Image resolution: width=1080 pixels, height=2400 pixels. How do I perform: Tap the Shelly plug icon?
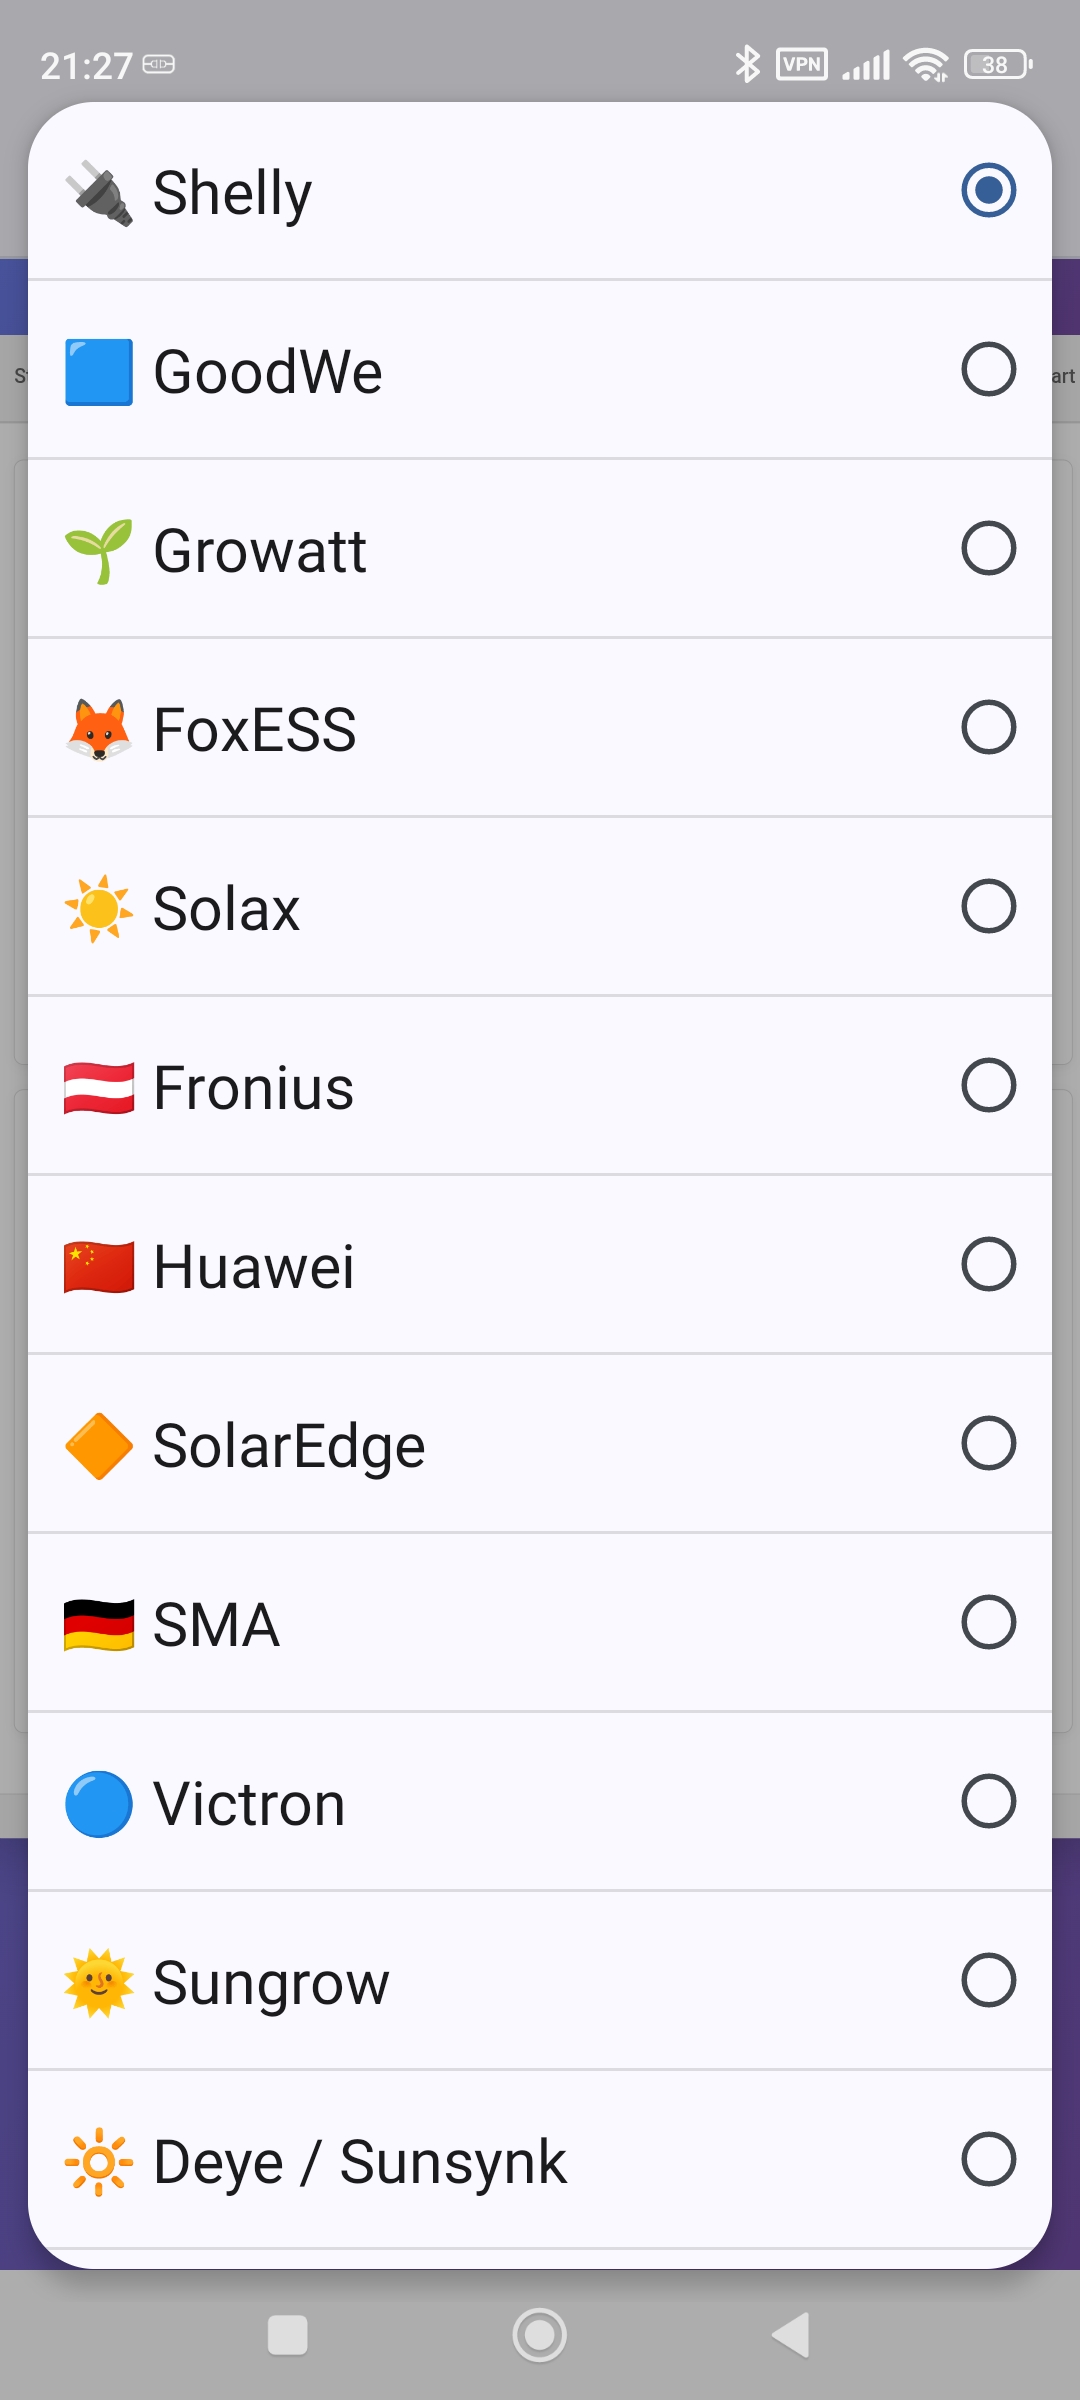coord(98,192)
